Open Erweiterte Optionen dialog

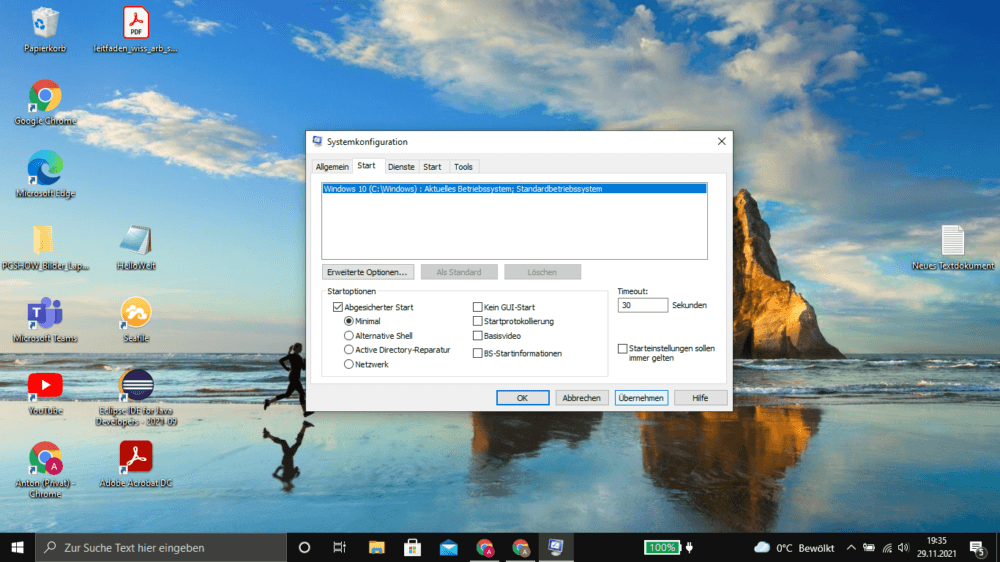coord(367,272)
